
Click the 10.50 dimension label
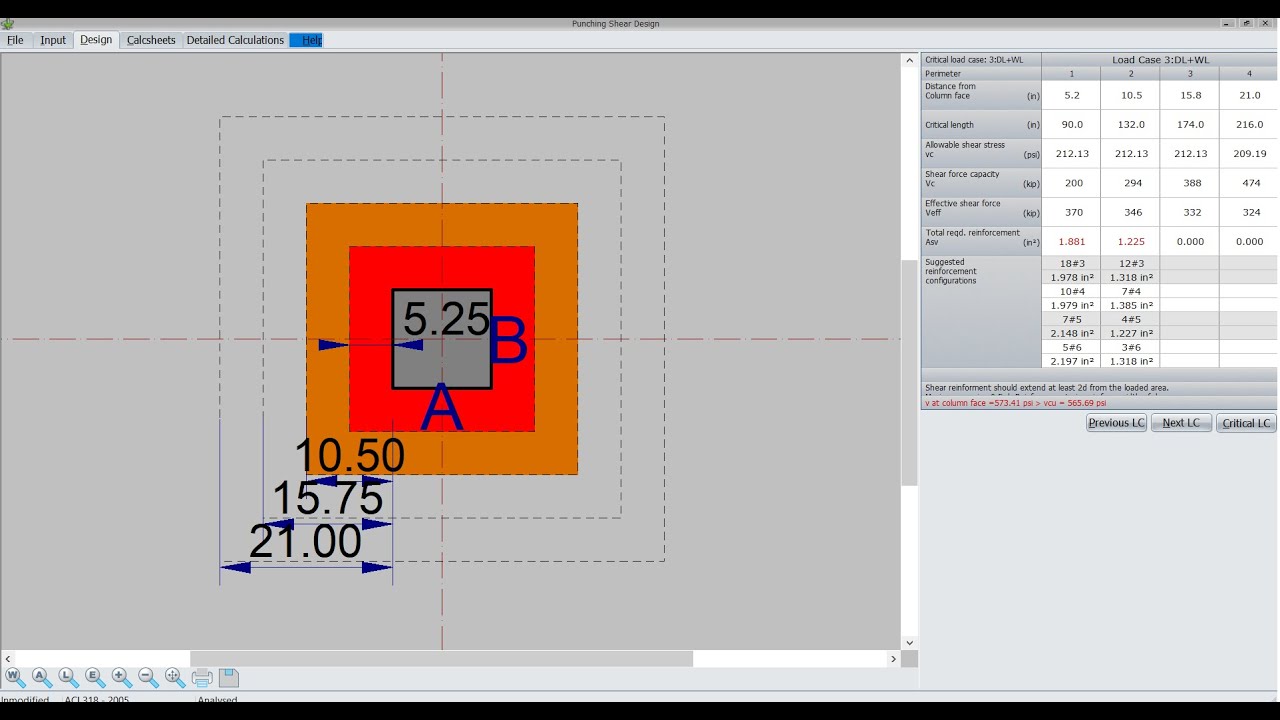[349, 456]
